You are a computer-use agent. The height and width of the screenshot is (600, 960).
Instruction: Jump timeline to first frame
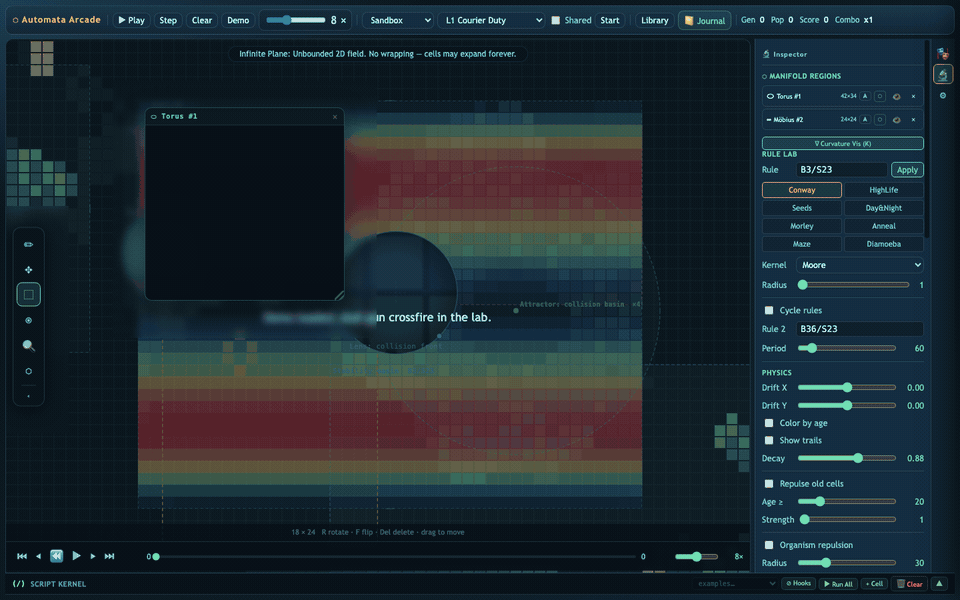pyautogui.click(x=22, y=556)
